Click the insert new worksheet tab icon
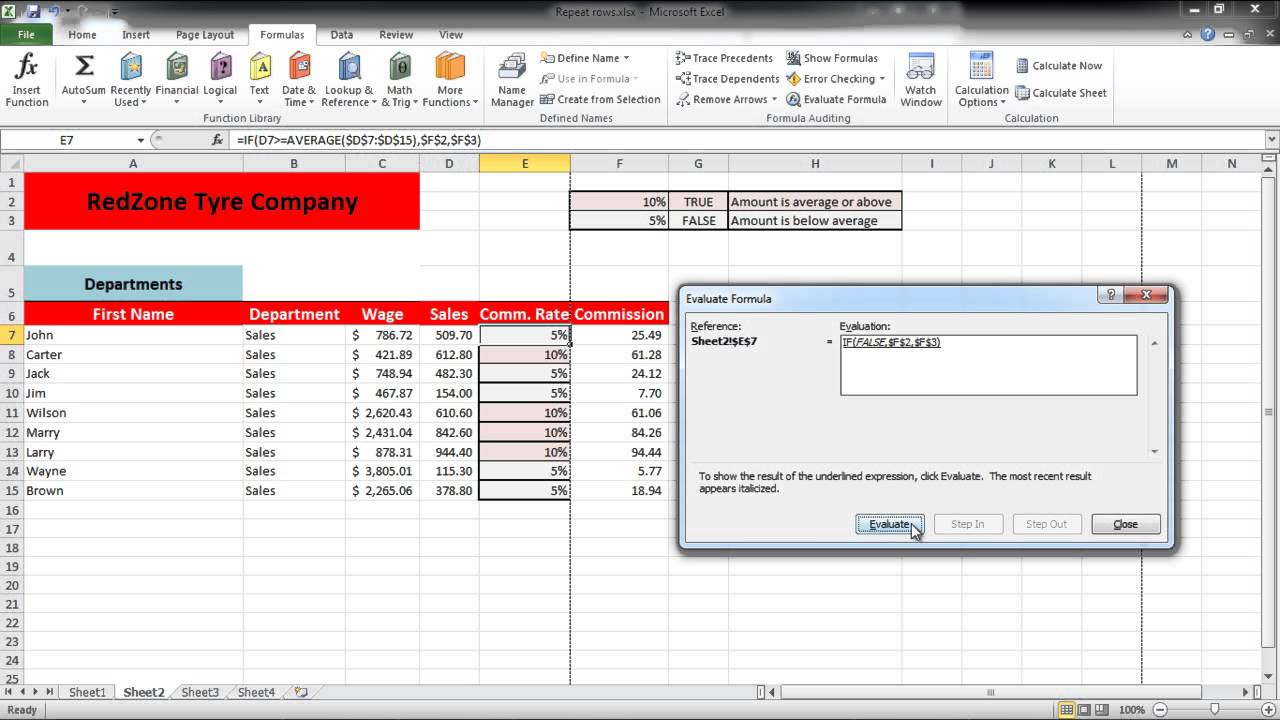 [300, 692]
